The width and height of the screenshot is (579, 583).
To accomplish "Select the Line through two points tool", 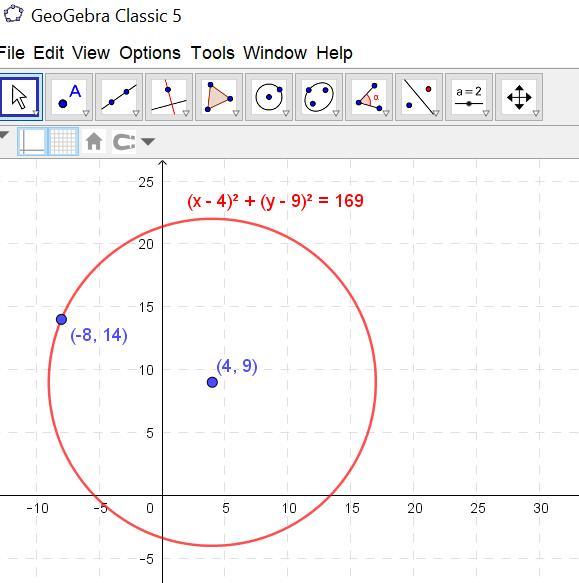I will coord(119,97).
